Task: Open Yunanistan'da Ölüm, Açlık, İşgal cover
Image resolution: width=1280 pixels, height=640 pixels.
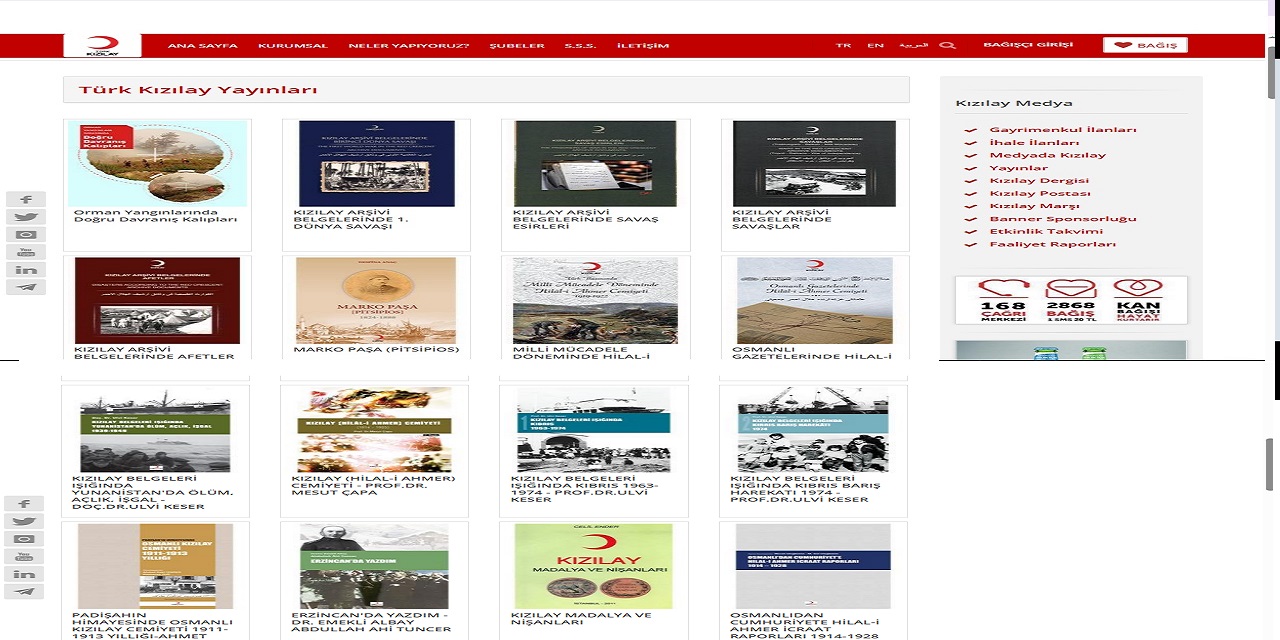Action: [x=155, y=430]
